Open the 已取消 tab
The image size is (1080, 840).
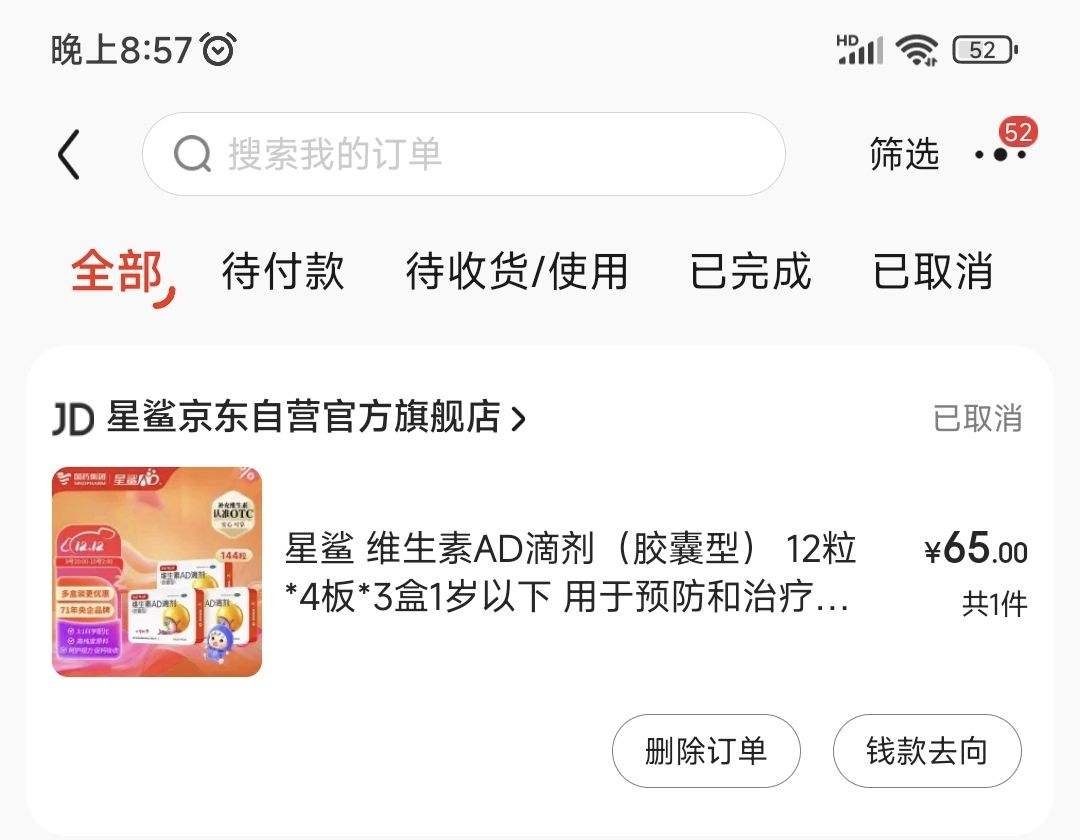click(x=933, y=271)
